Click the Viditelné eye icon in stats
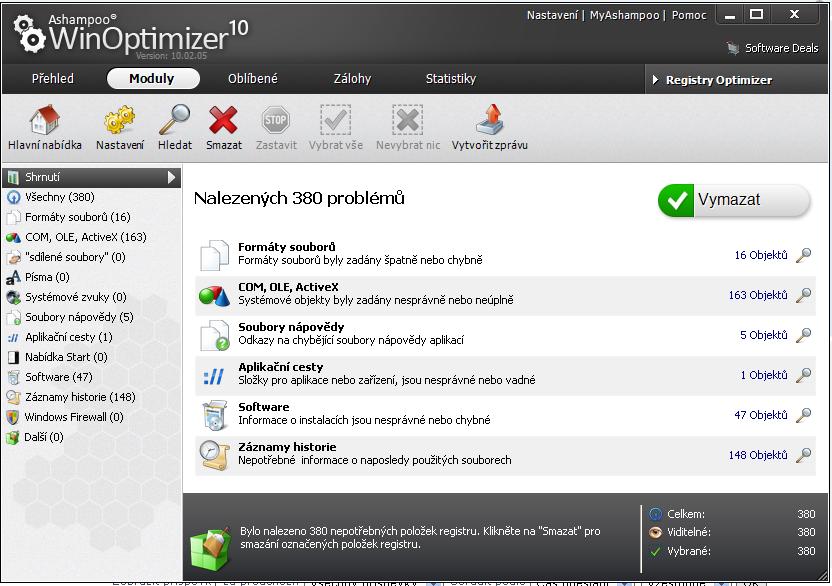The image size is (832, 586). coord(656,532)
